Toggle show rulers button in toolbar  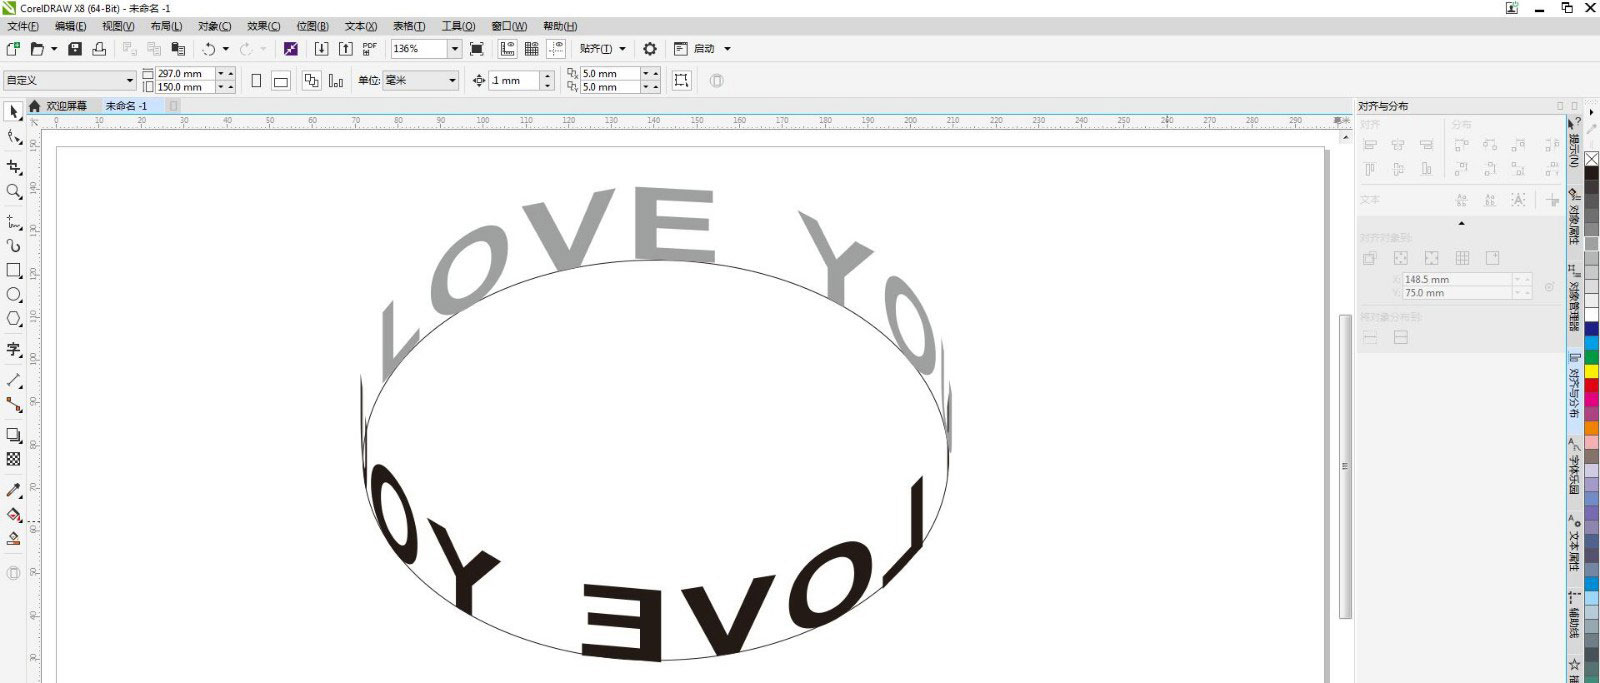508,49
